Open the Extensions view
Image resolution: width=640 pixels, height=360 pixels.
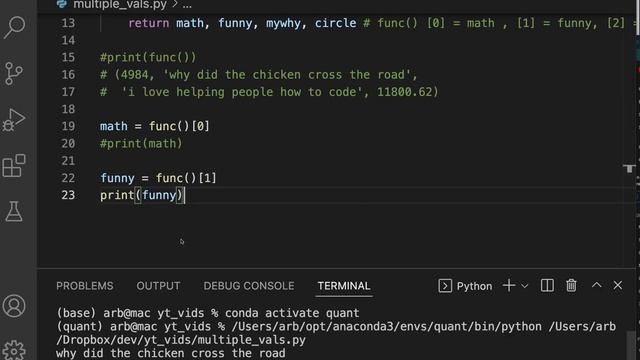[14, 166]
